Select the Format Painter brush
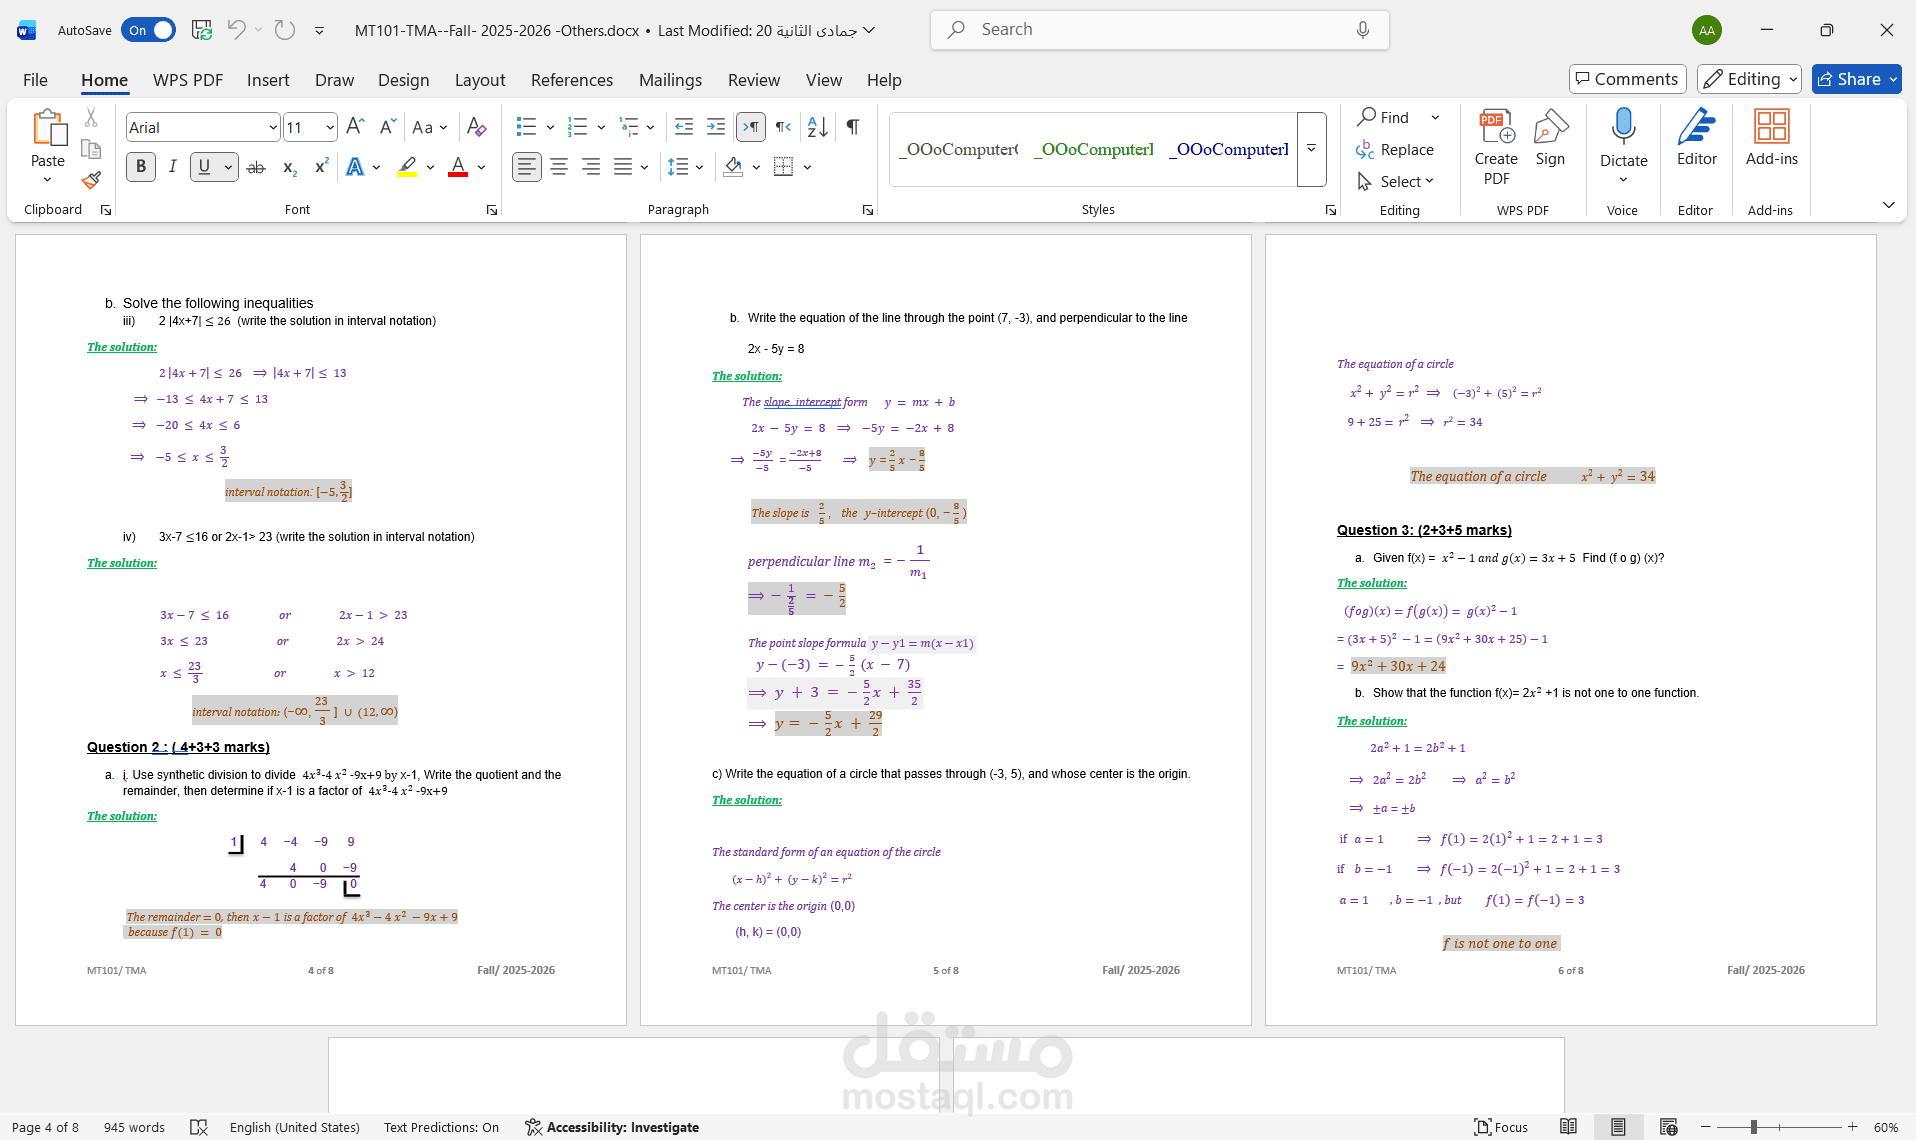This screenshot has height=1140, width=1916. tap(91, 180)
